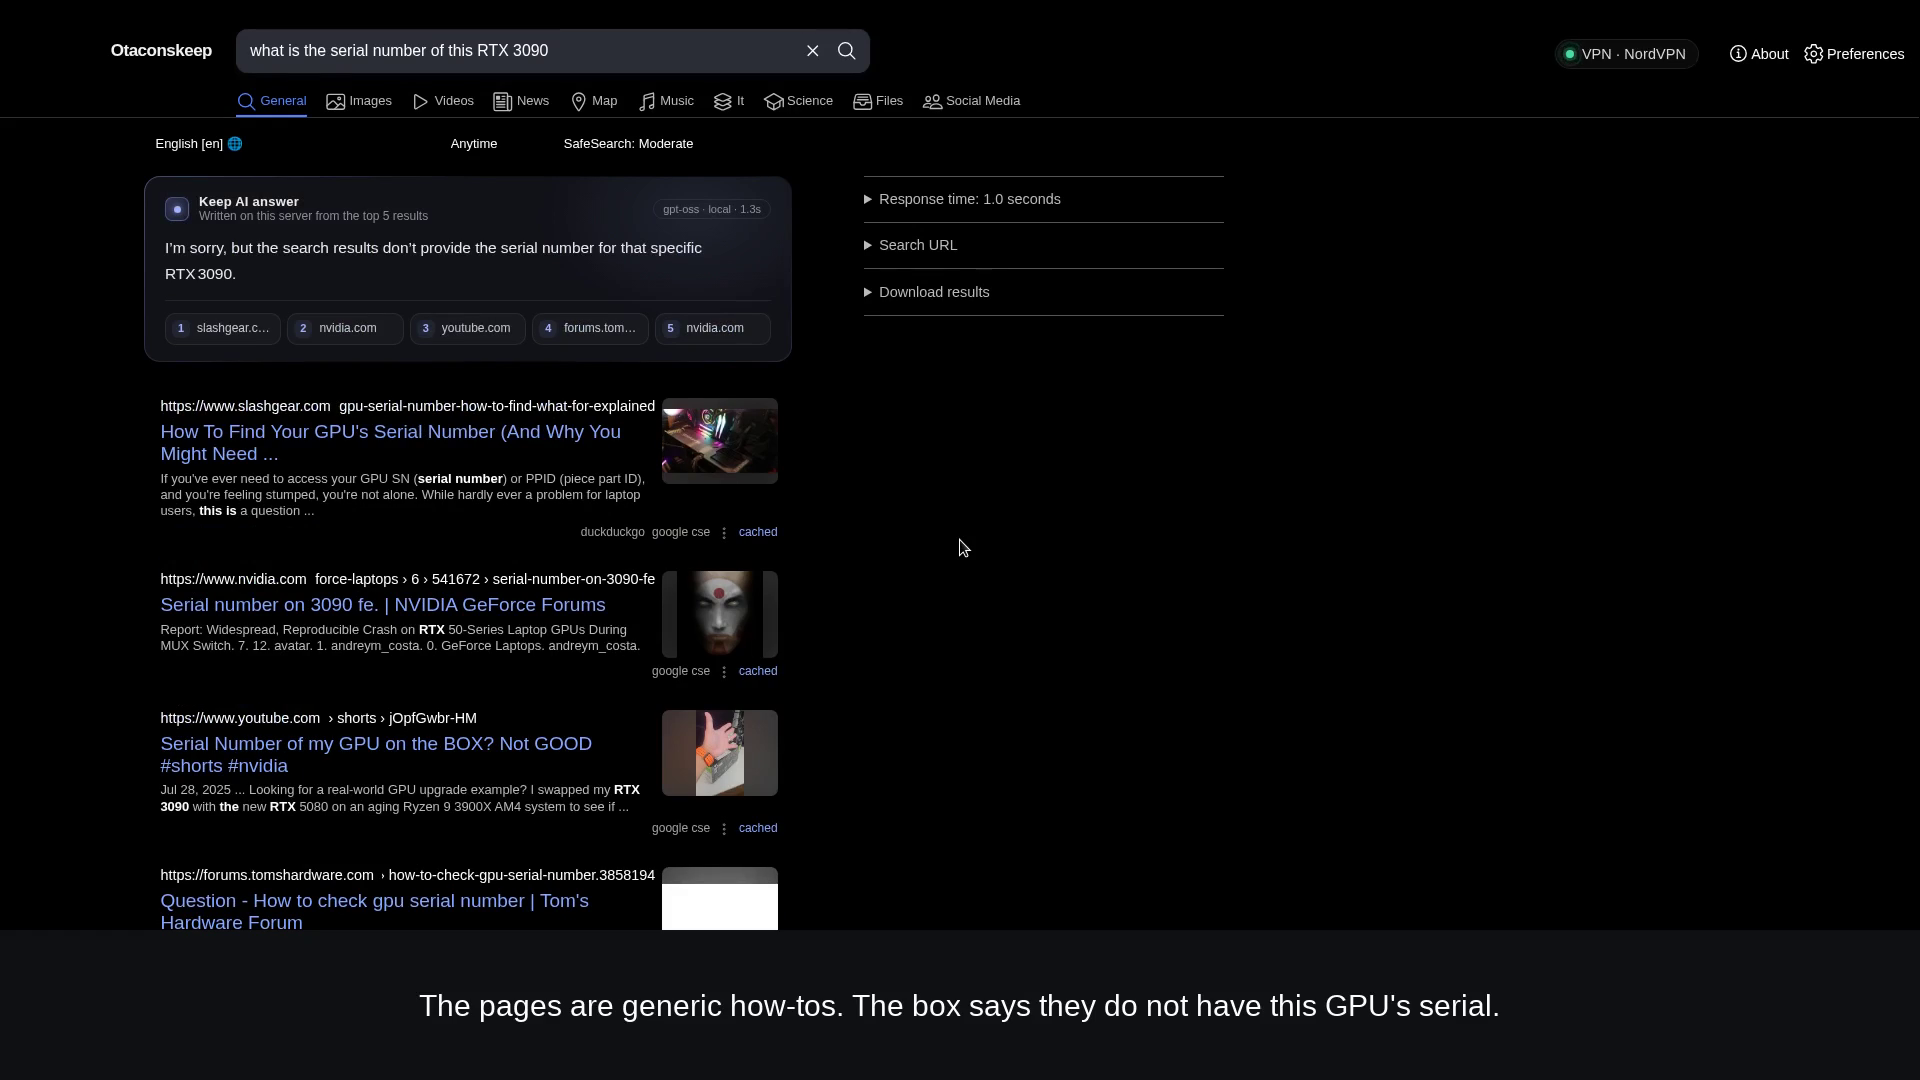The height and width of the screenshot is (1080, 1920).
Task: Open cached link of slashgear result
Action: tap(758, 532)
